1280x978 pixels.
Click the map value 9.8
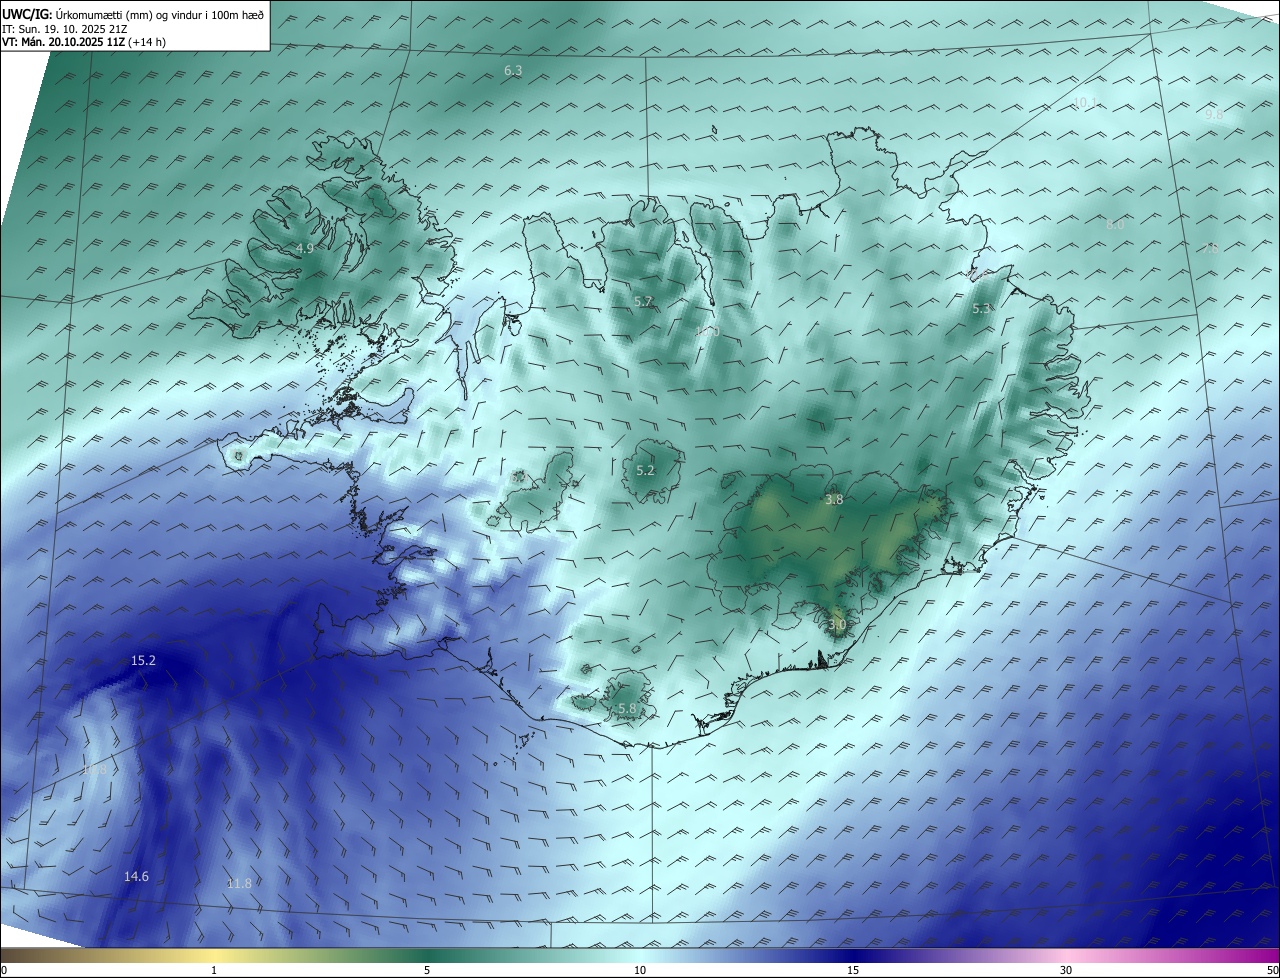click(1214, 115)
